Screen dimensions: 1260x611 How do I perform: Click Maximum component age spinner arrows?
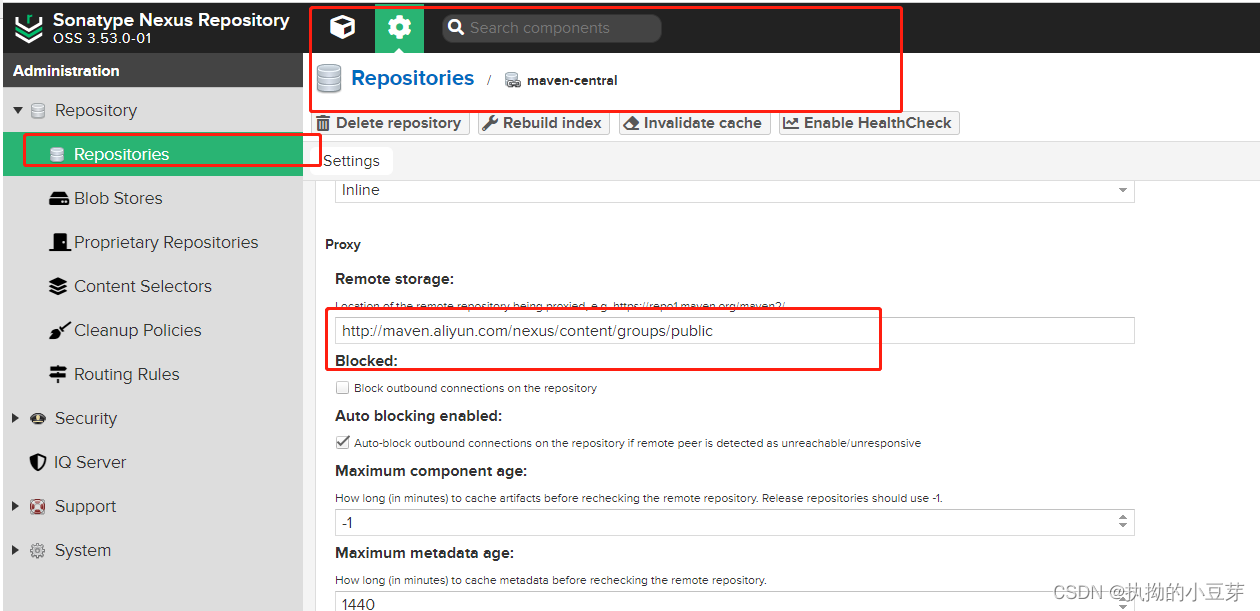pyautogui.click(x=1123, y=523)
